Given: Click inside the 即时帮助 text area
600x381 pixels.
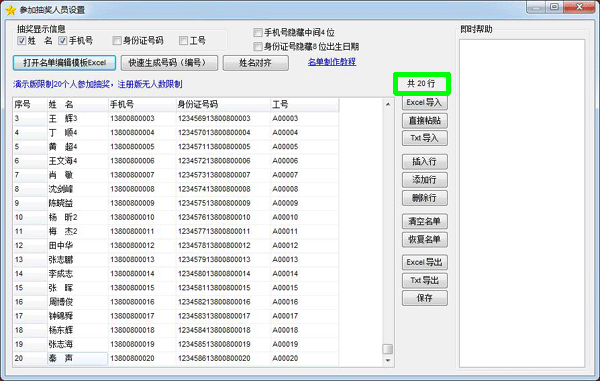Looking at the screenshot, I should pyautogui.click(x=522, y=203).
